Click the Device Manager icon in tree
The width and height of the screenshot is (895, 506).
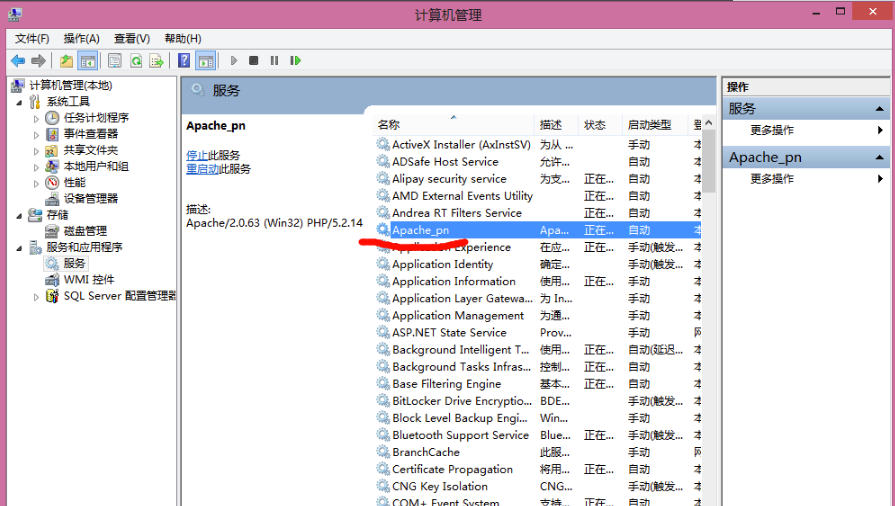pos(52,198)
